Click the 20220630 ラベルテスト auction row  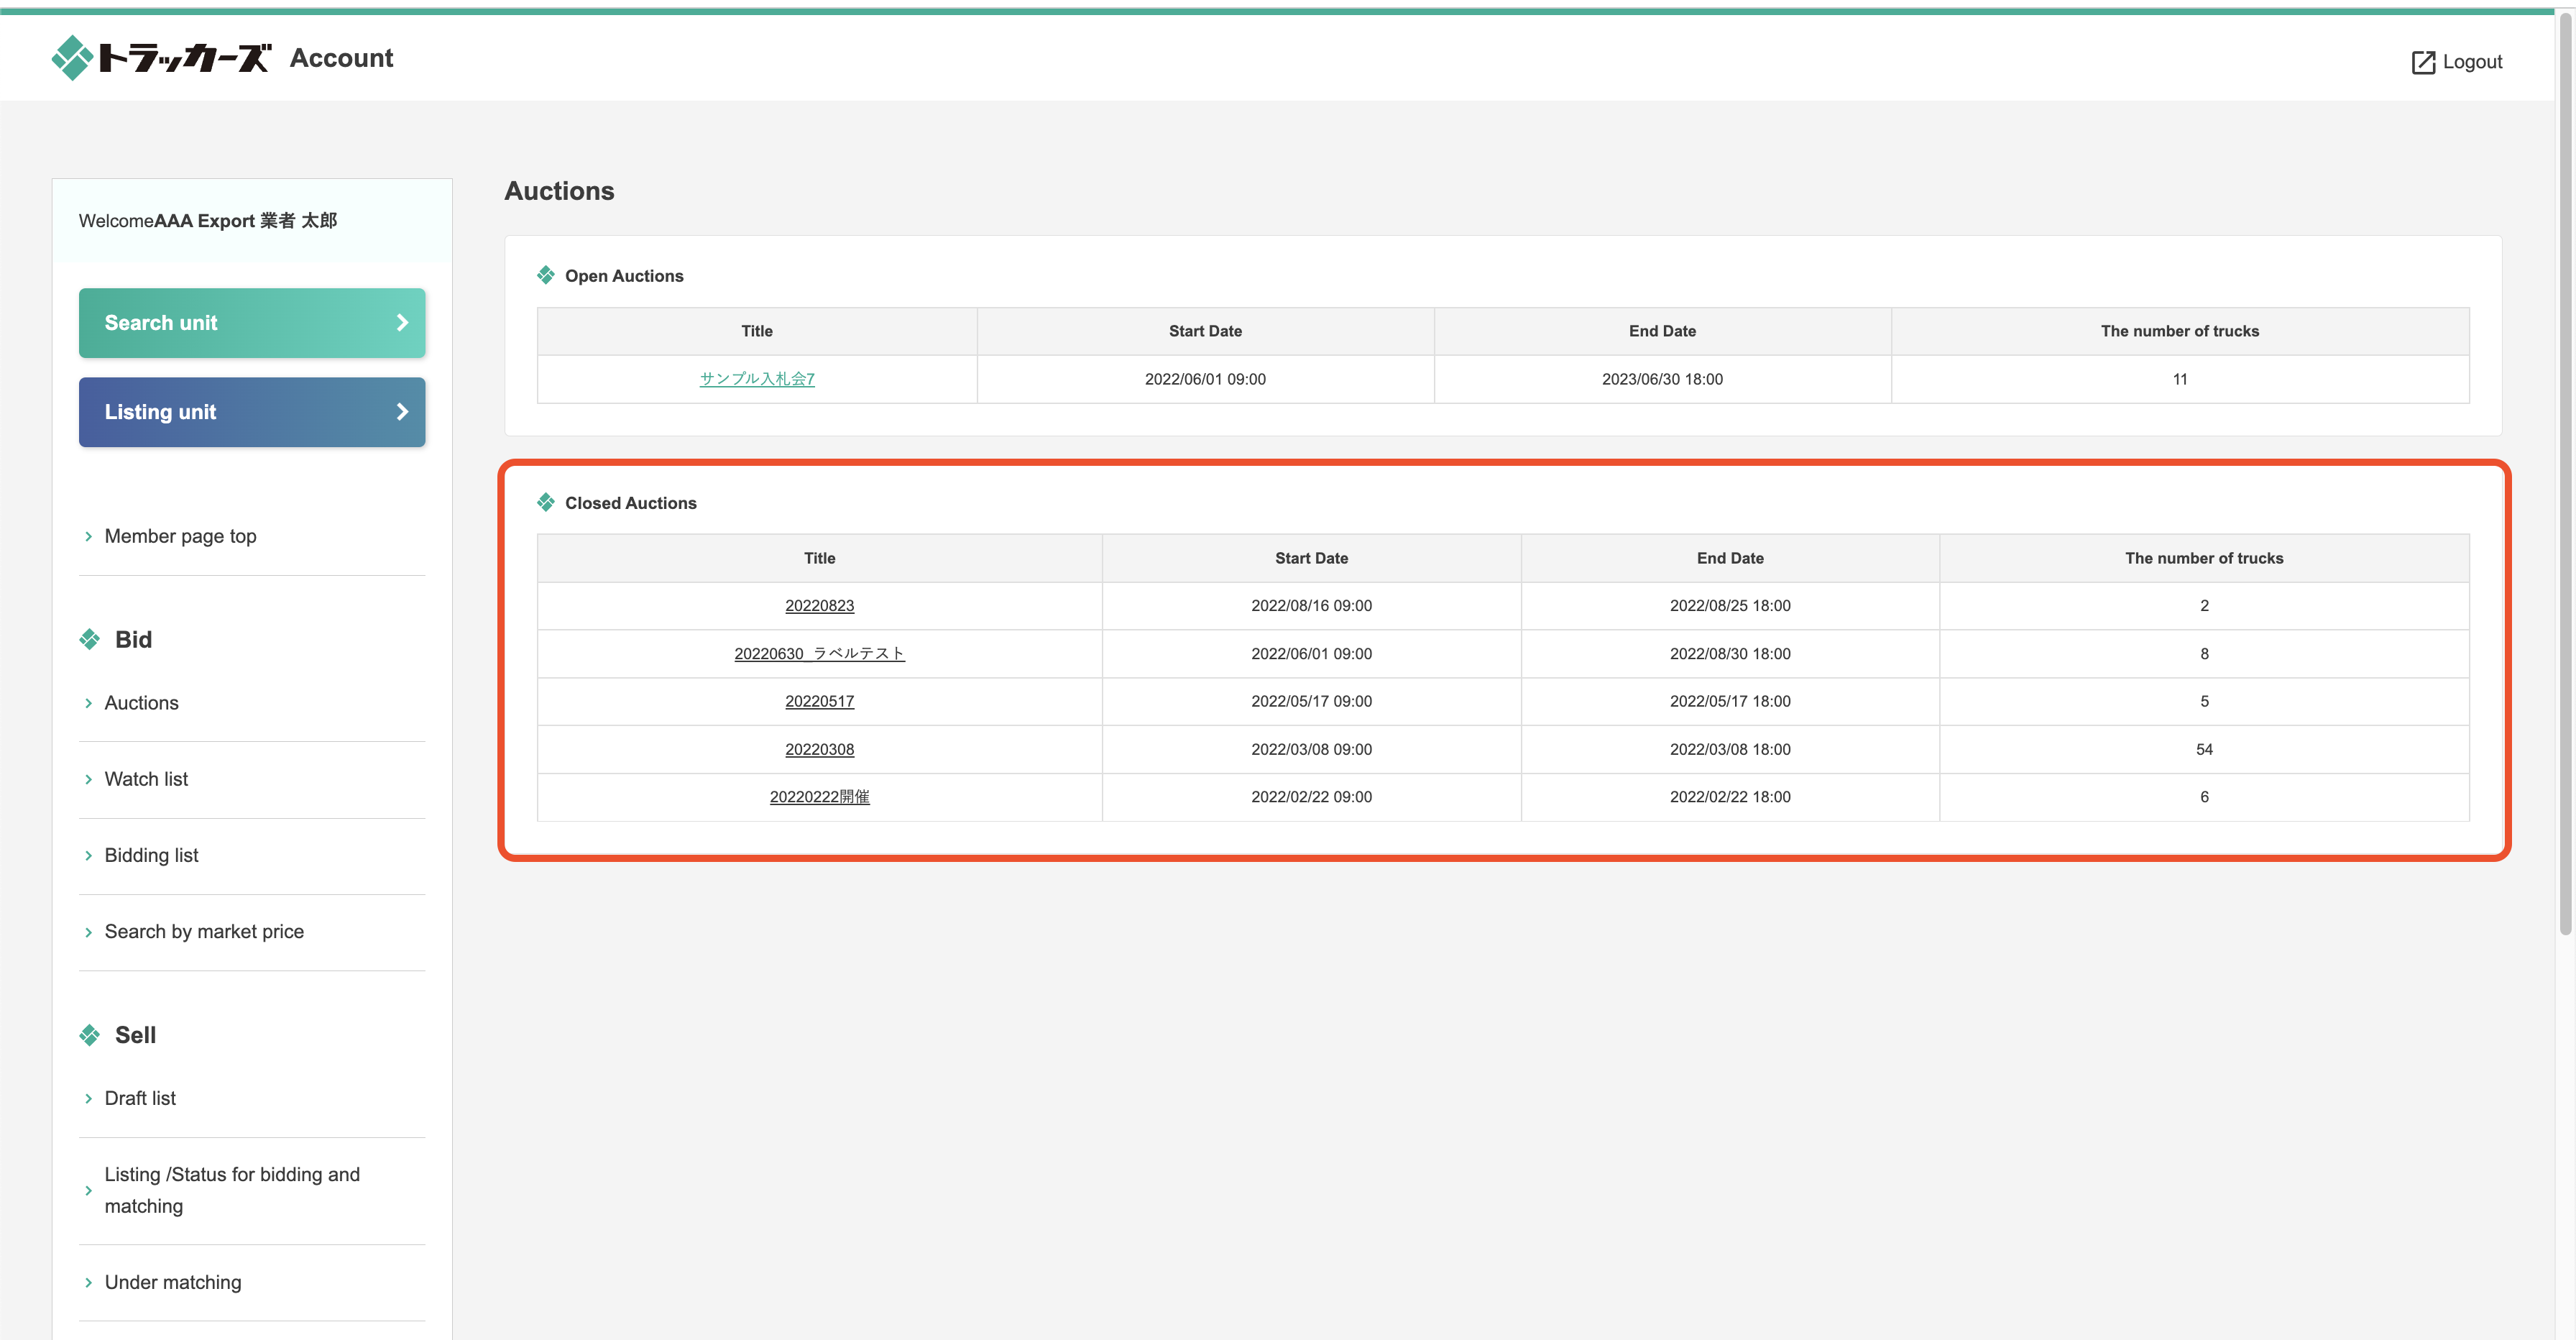(x=818, y=653)
